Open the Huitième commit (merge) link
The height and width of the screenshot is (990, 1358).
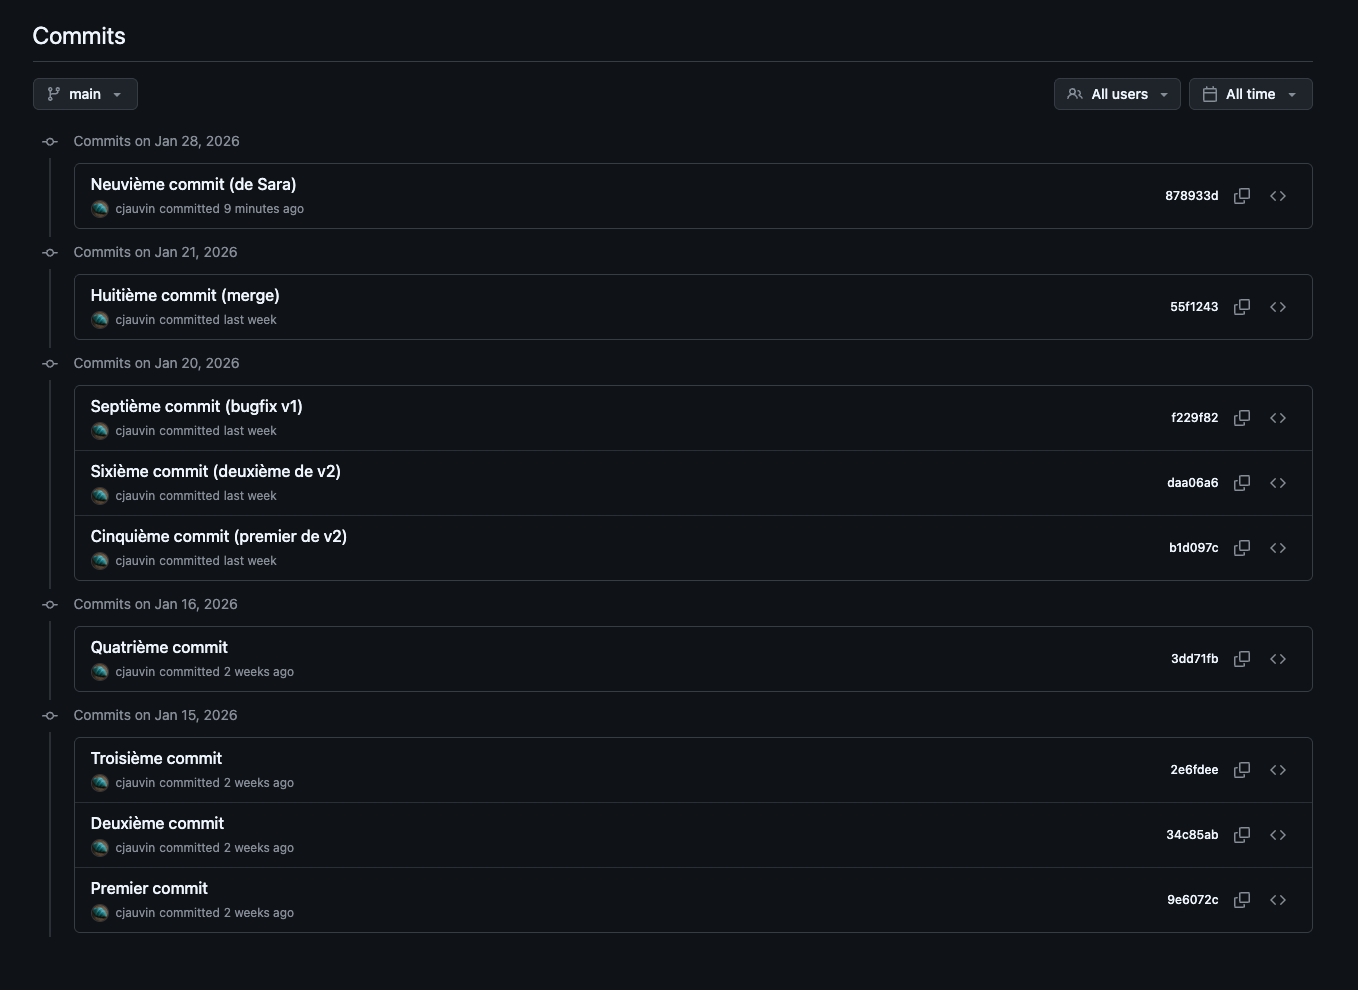coord(185,295)
